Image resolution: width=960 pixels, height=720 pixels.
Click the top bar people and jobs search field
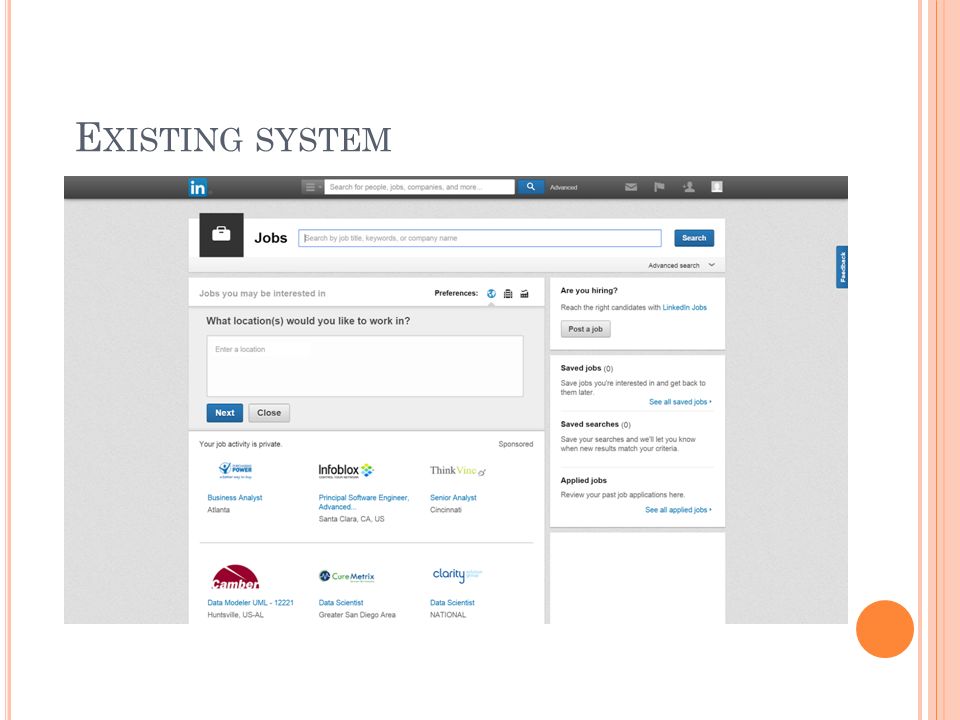pyautogui.click(x=419, y=187)
